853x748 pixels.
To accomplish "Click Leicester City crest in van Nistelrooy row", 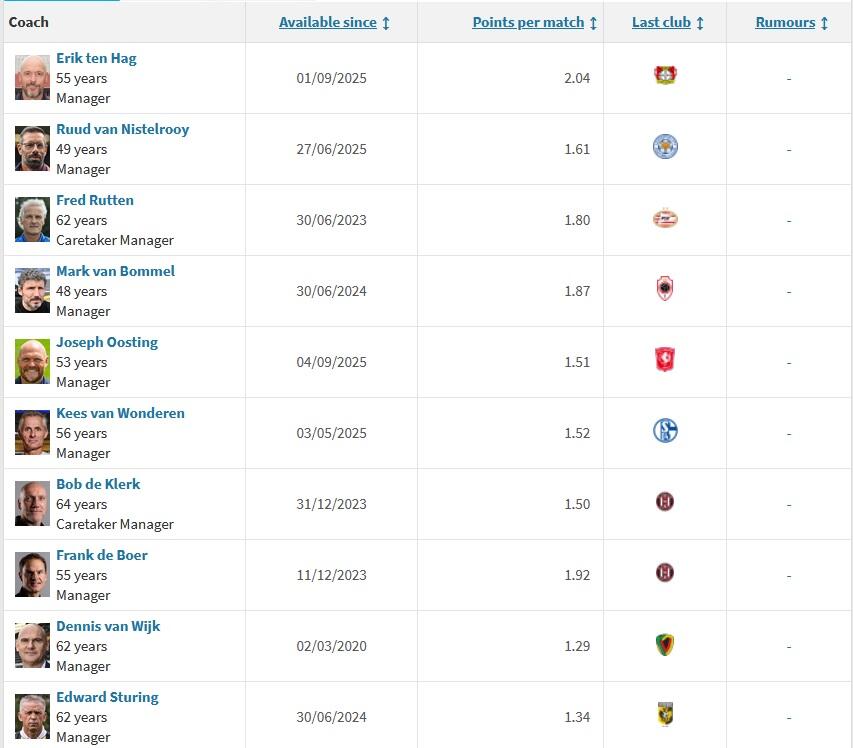I will pos(665,147).
